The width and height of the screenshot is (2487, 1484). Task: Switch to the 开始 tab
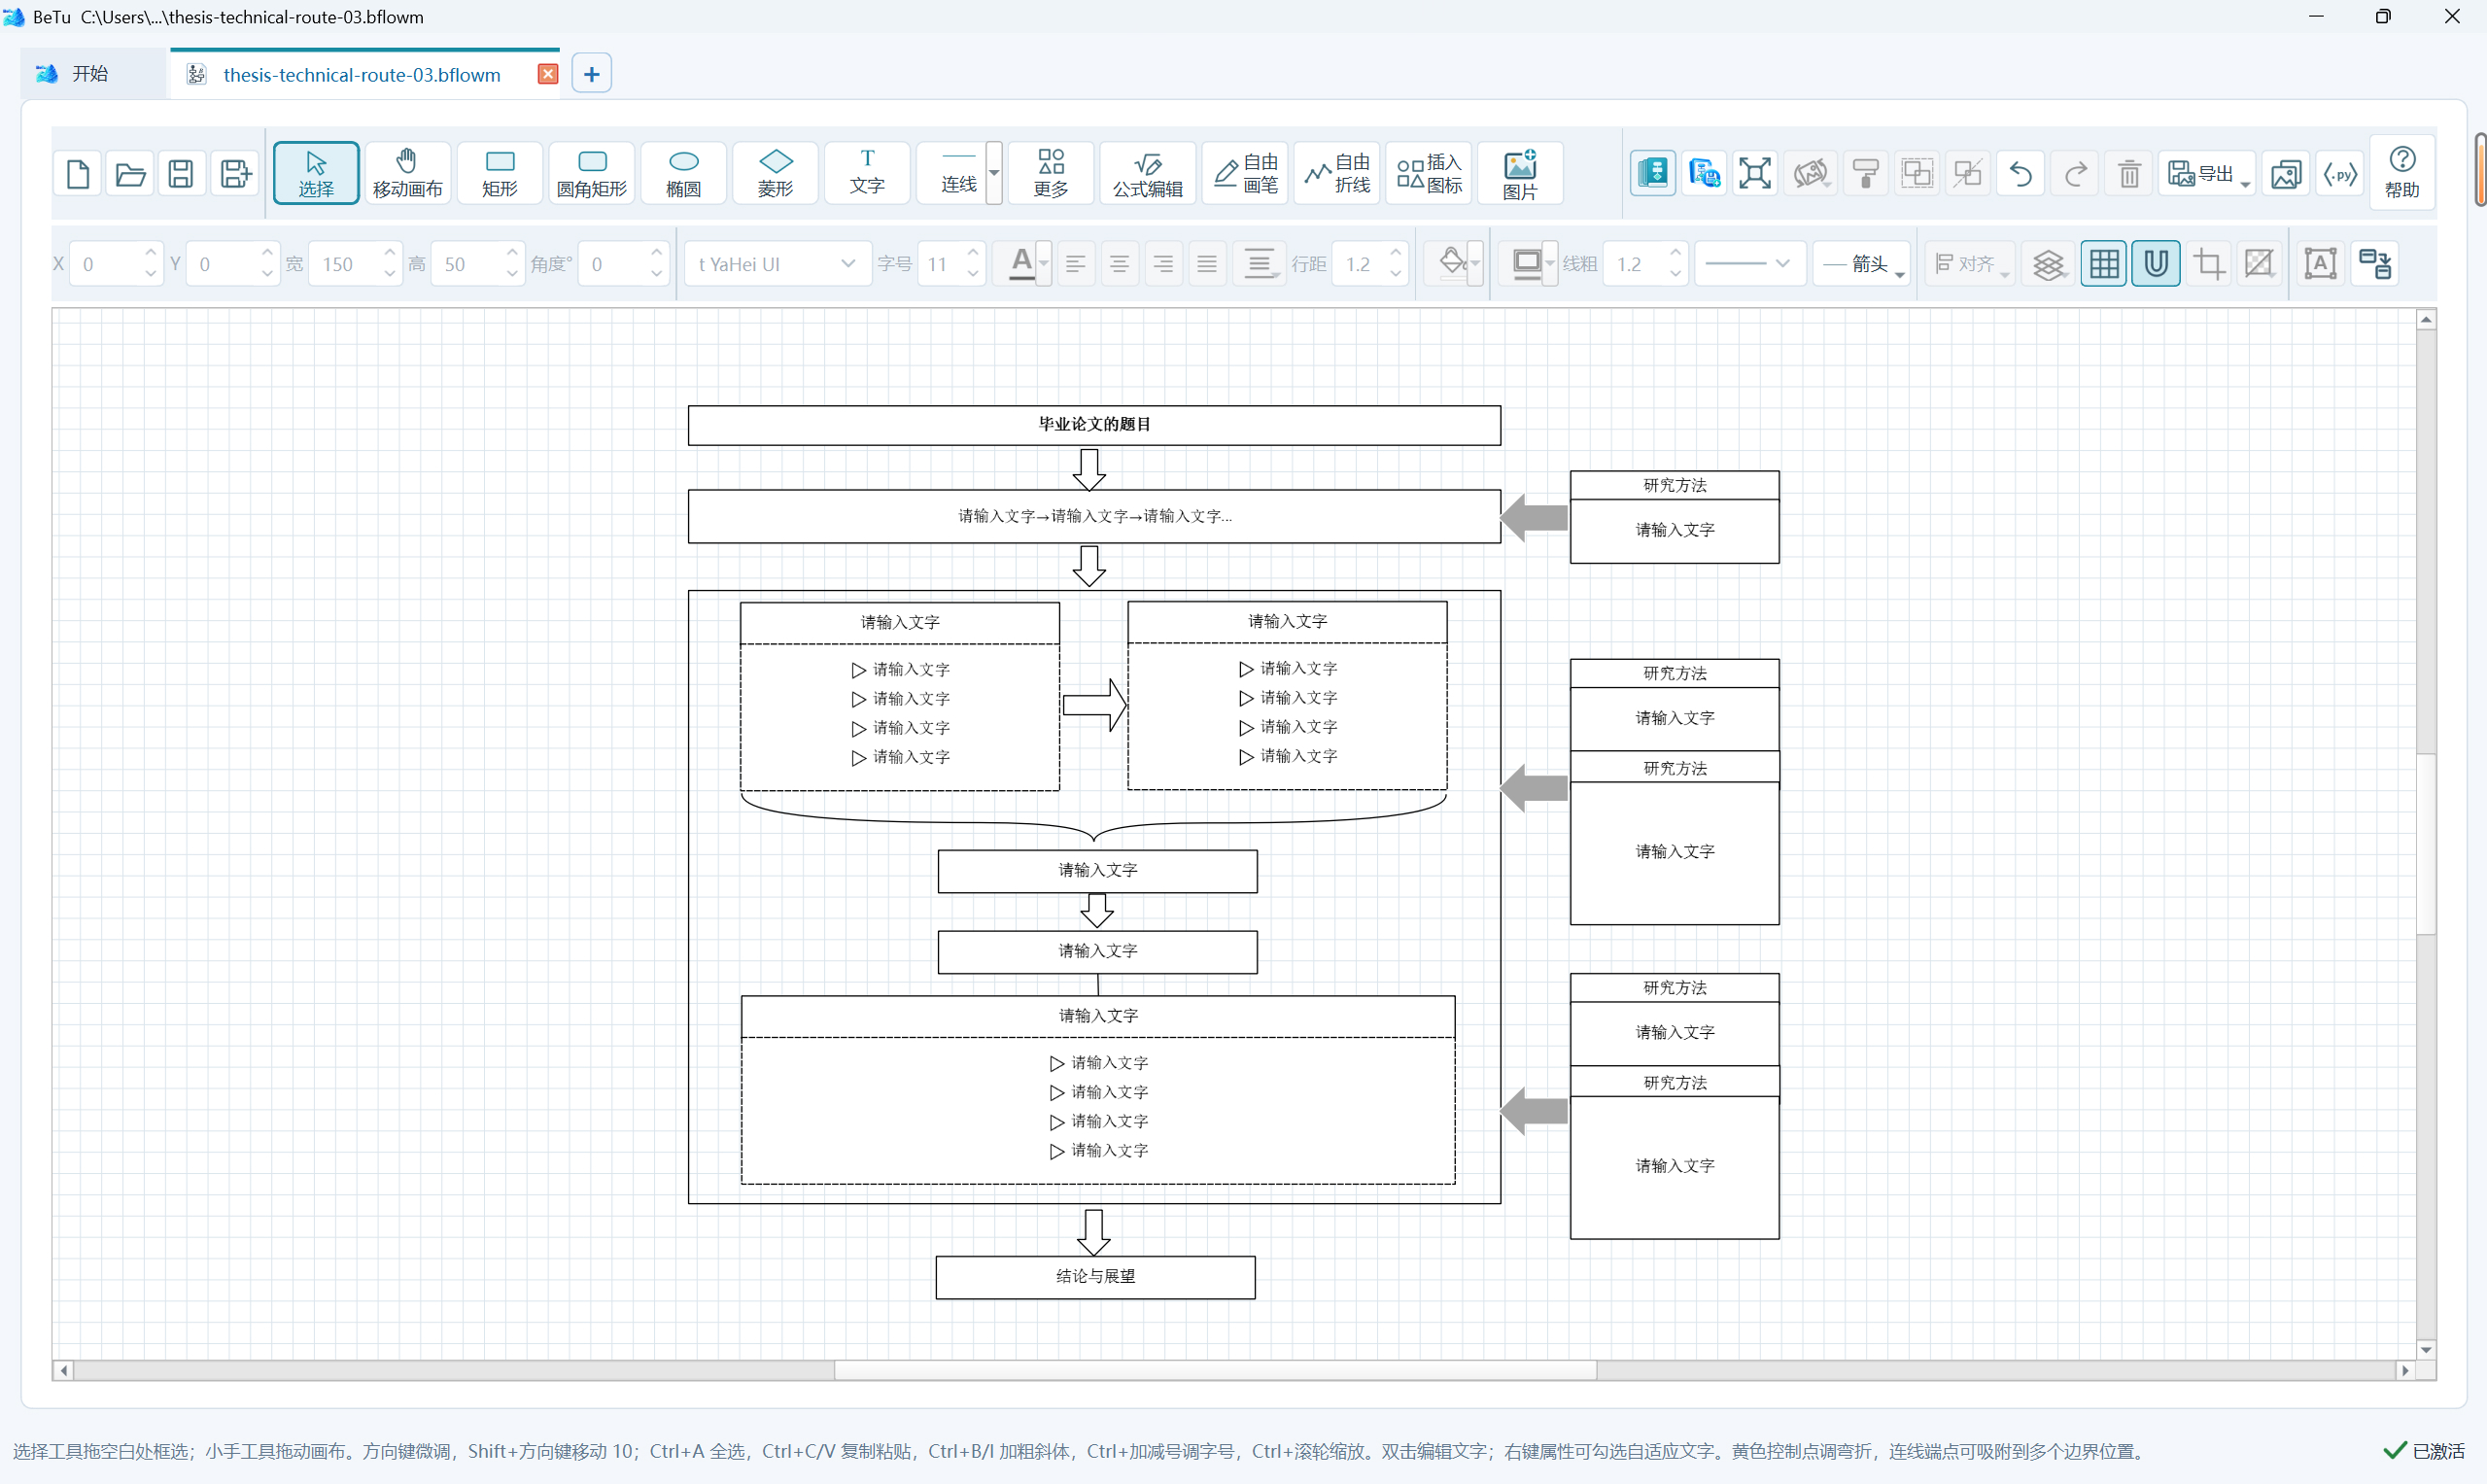click(91, 74)
